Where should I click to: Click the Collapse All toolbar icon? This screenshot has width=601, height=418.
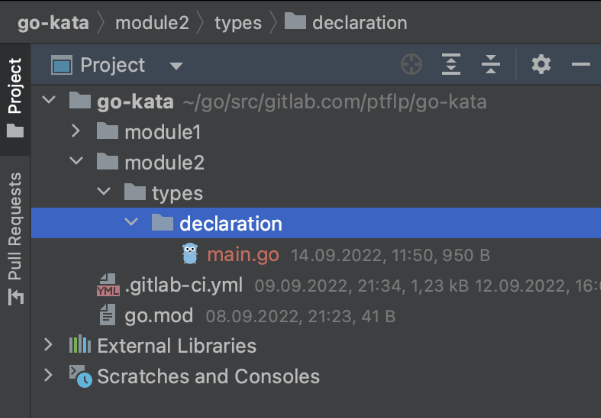point(490,65)
